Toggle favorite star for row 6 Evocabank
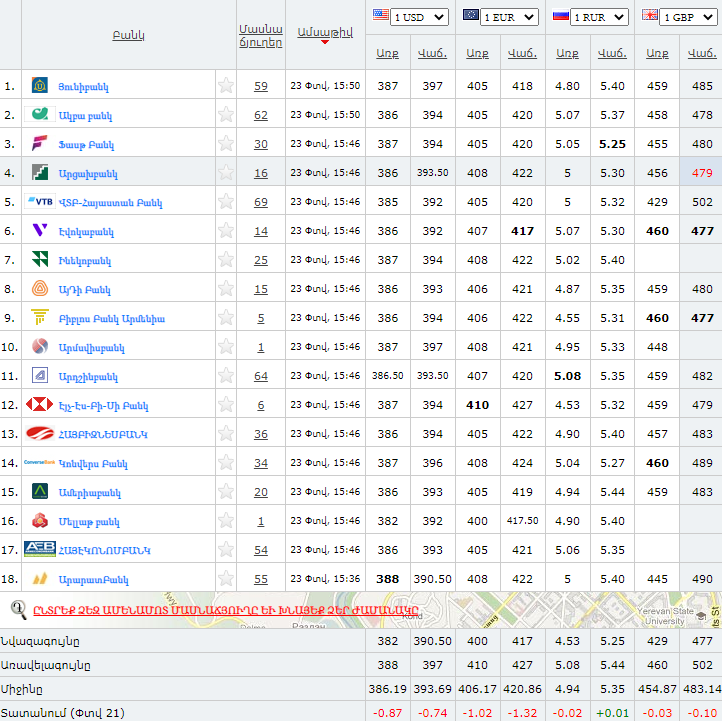 click(x=226, y=230)
